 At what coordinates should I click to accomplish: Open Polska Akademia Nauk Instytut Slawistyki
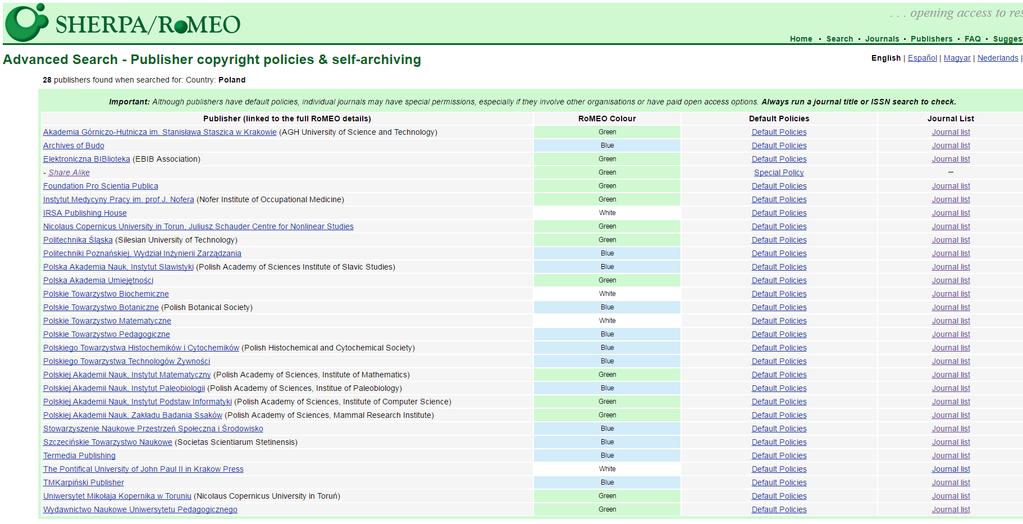coord(118,267)
